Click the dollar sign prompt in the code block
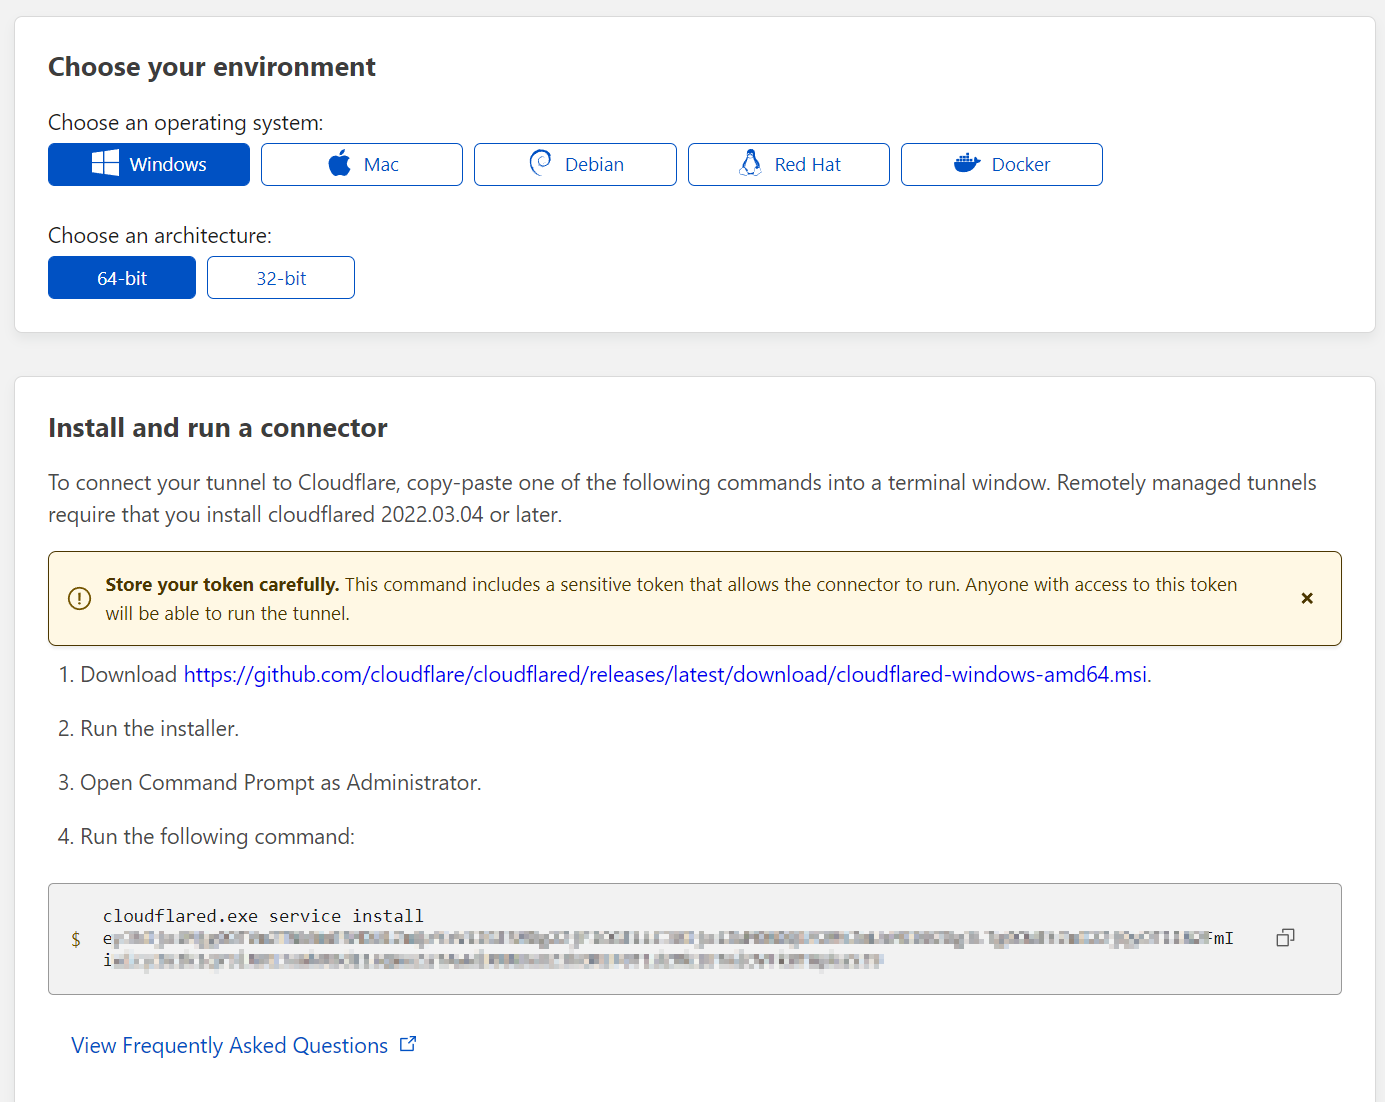 [x=76, y=938]
